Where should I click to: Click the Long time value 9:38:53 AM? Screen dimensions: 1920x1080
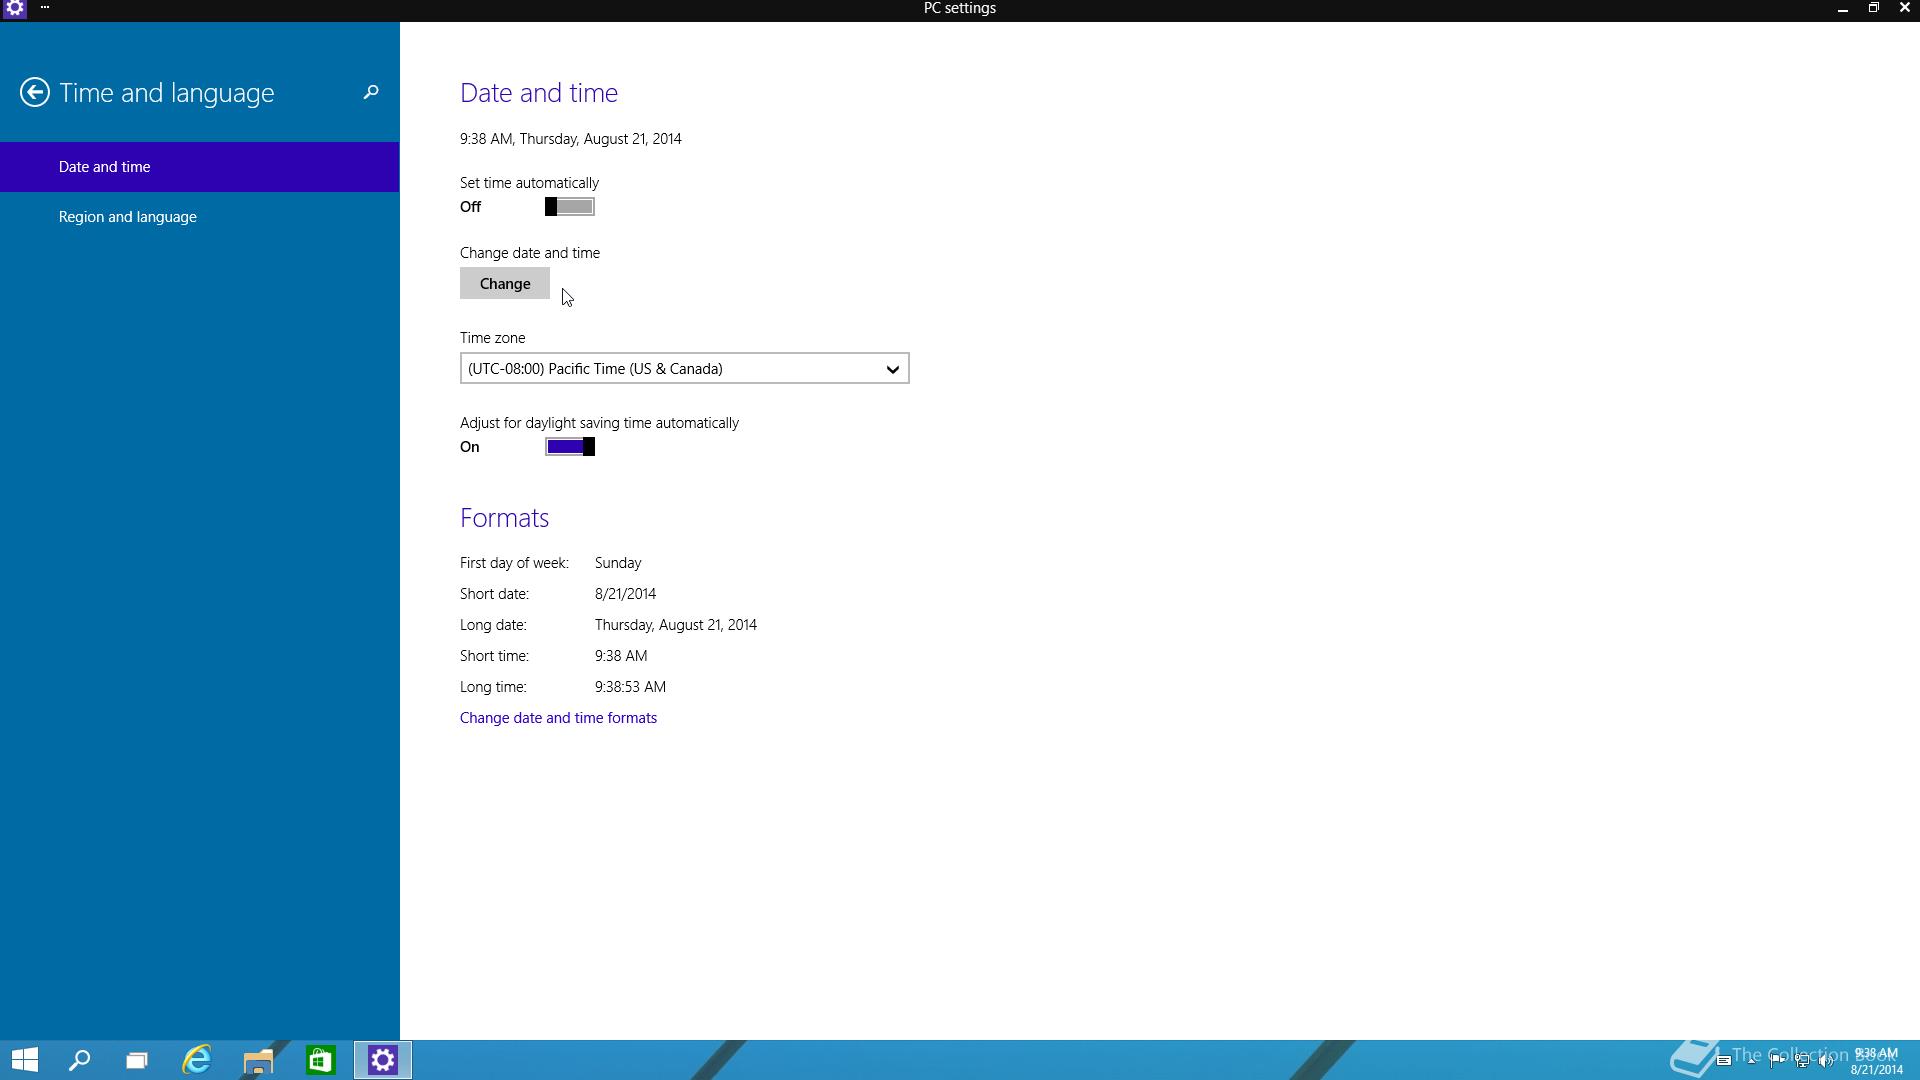tap(630, 687)
